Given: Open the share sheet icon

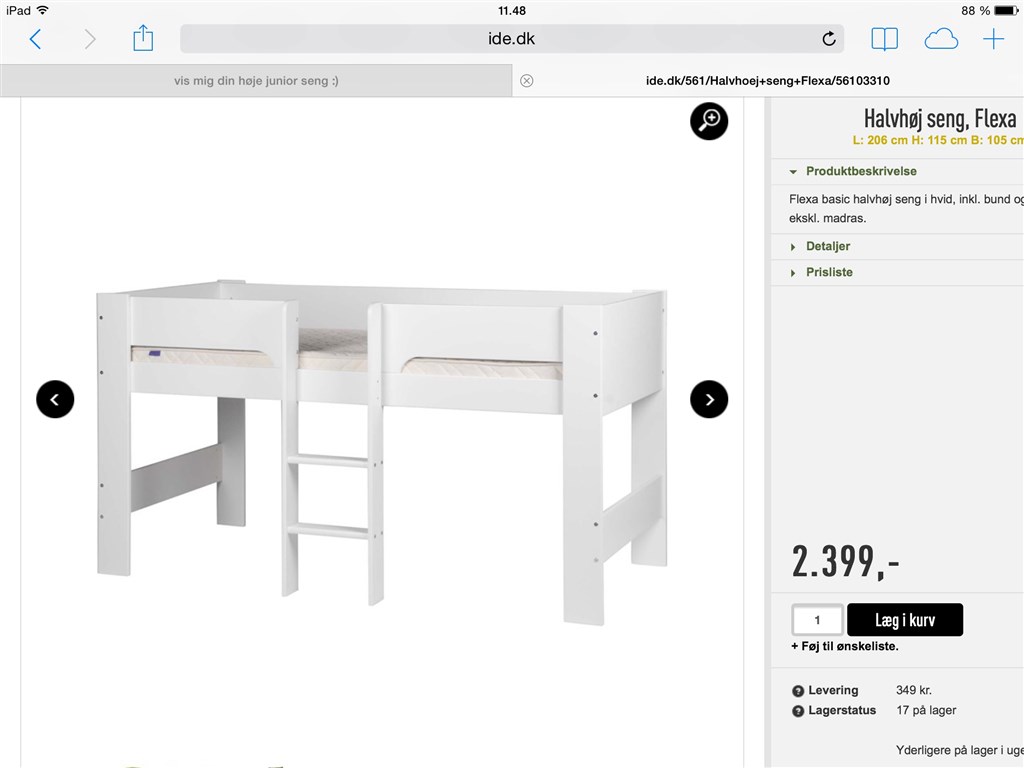Looking at the screenshot, I should (x=143, y=38).
